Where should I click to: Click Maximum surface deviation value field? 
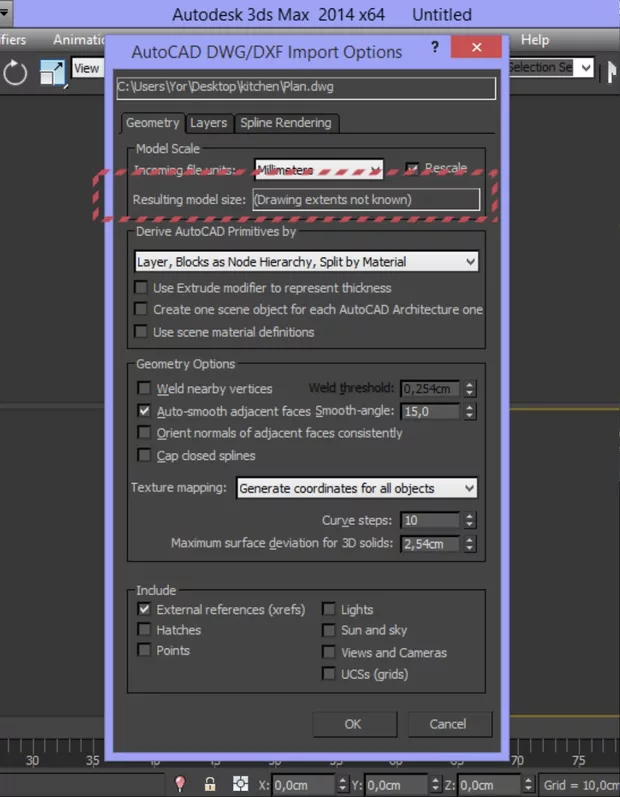(x=430, y=544)
